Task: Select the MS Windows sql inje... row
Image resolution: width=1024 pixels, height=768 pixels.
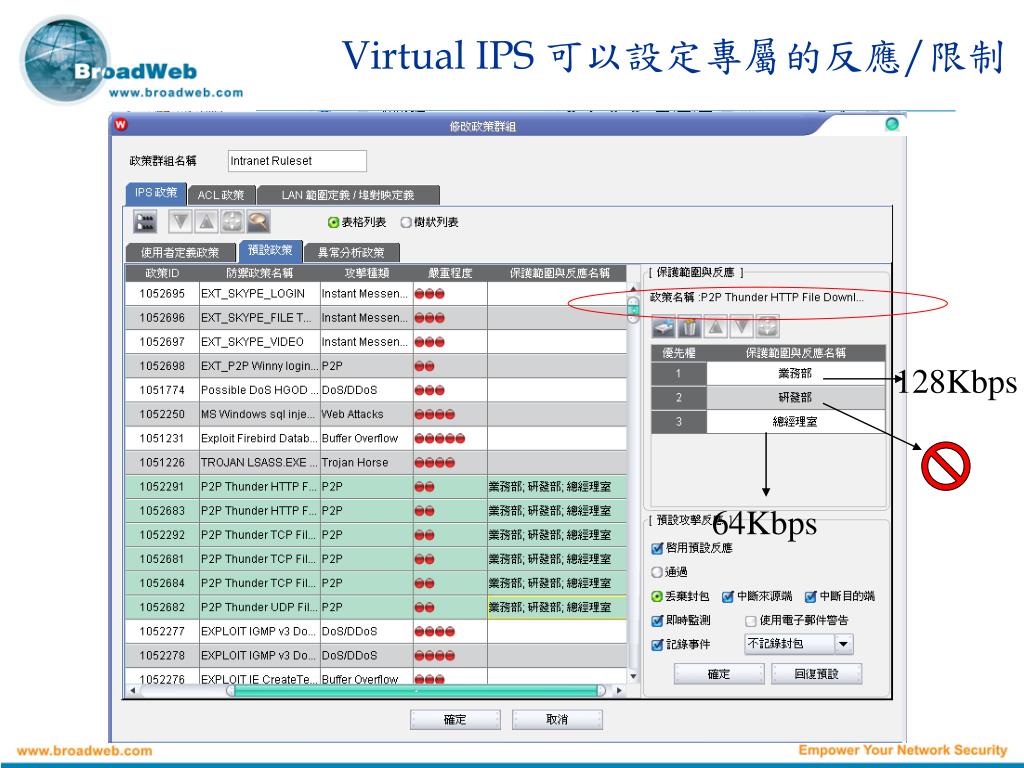Action: 376,415
